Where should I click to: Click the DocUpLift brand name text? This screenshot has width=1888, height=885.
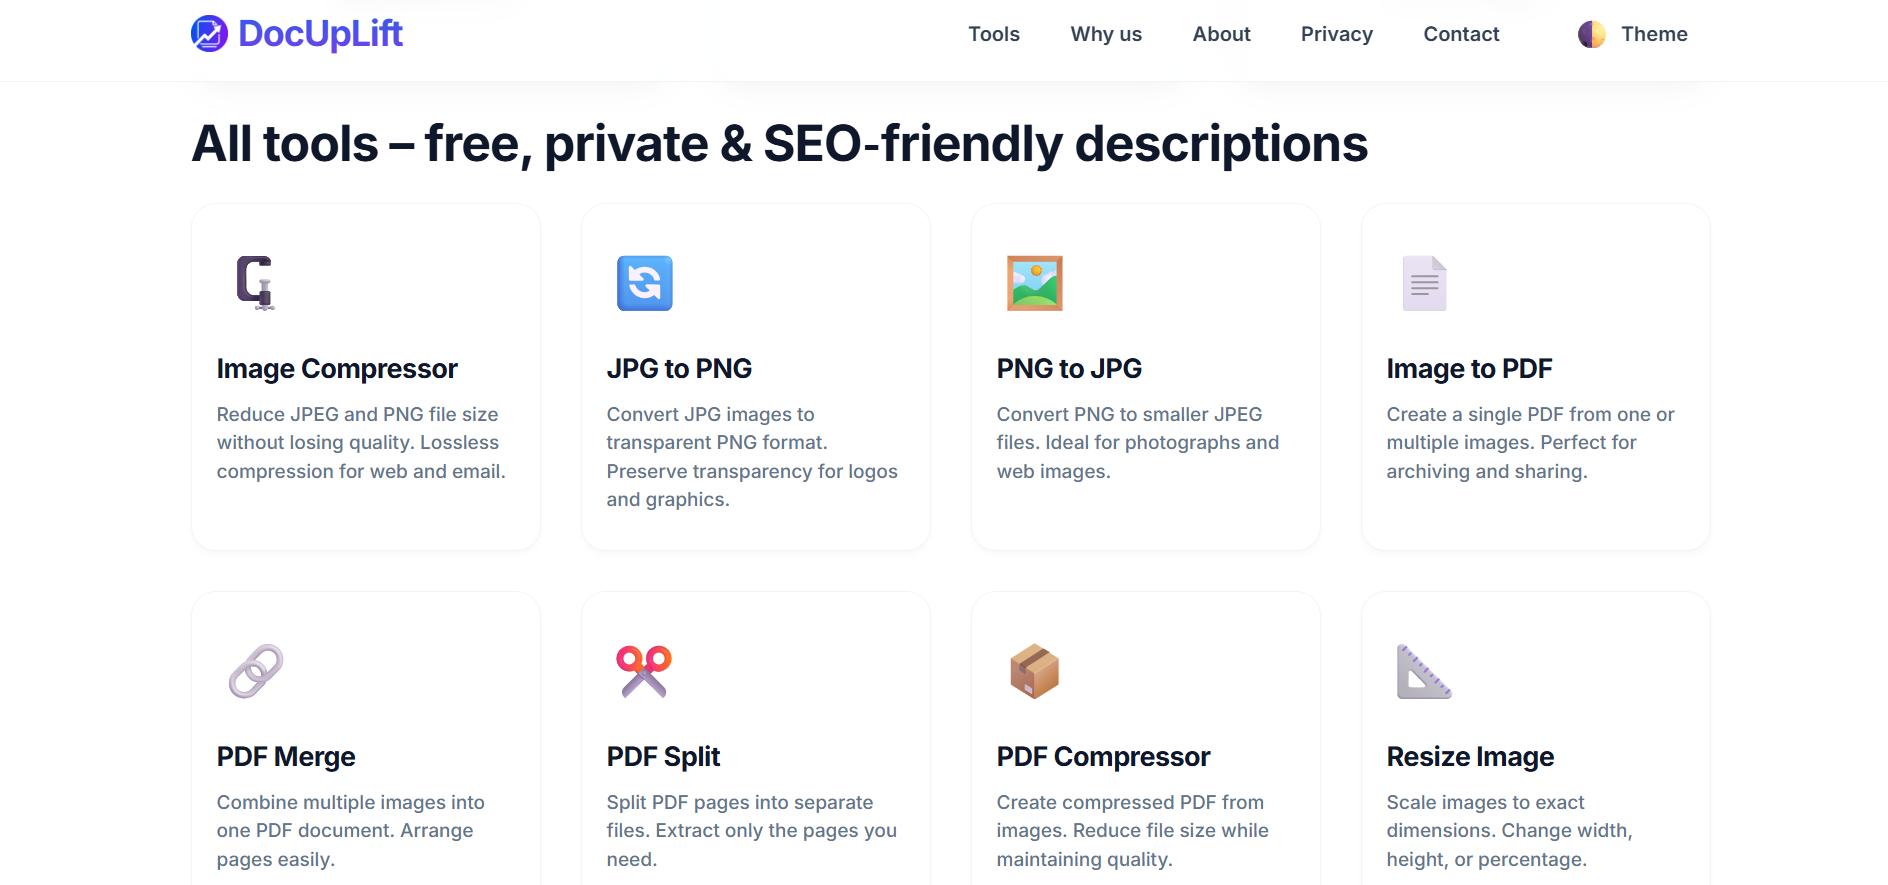coord(320,34)
